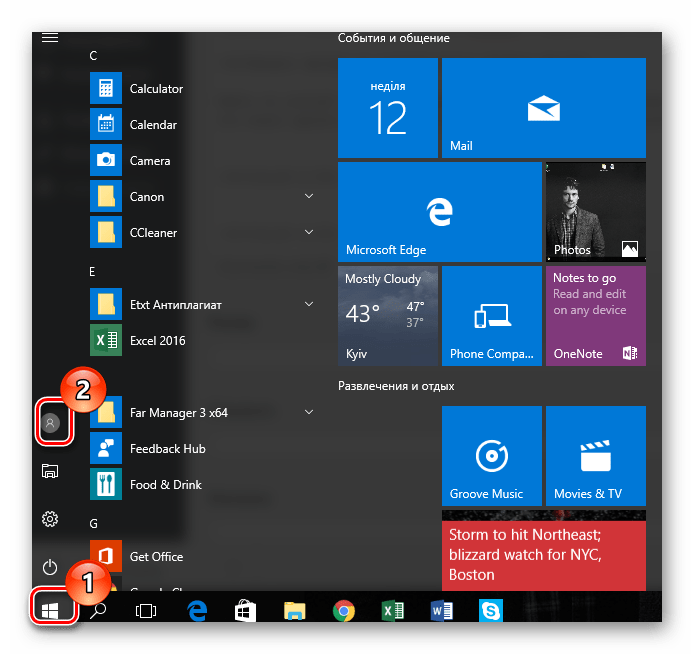Viewport: 694px width, 654px height.
Task: Open the OneNote tile
Action: (596, 316)
